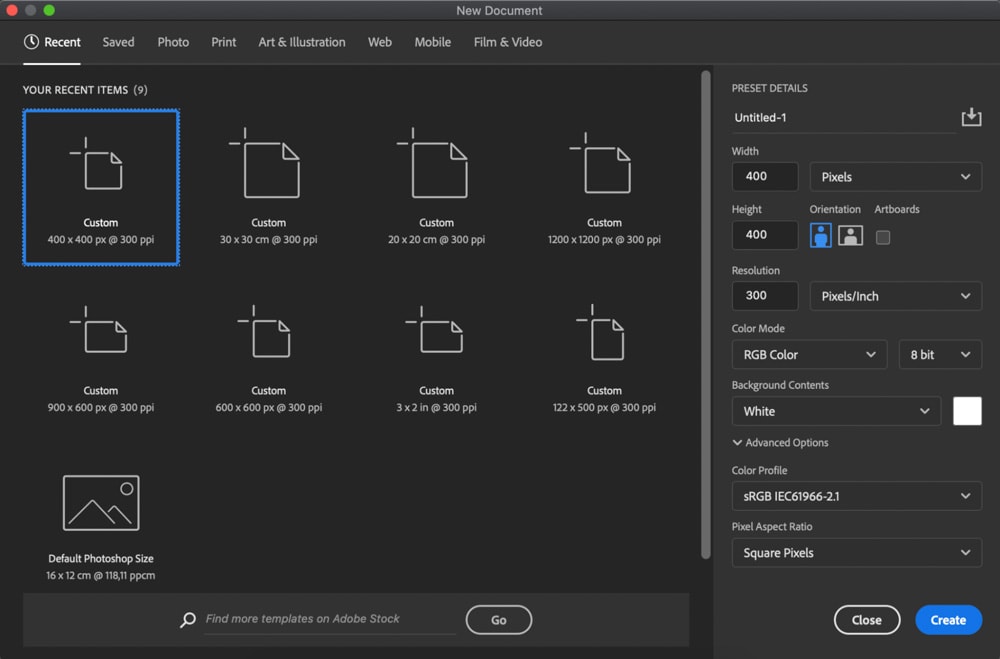Viewport: 1000px width, 659px height.
Task: Switch to the Print tab
Action: coord(223,42)
